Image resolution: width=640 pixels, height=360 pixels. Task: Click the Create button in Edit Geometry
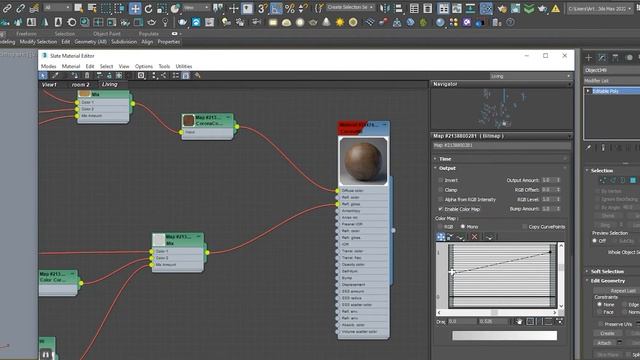tap(607, 333)
